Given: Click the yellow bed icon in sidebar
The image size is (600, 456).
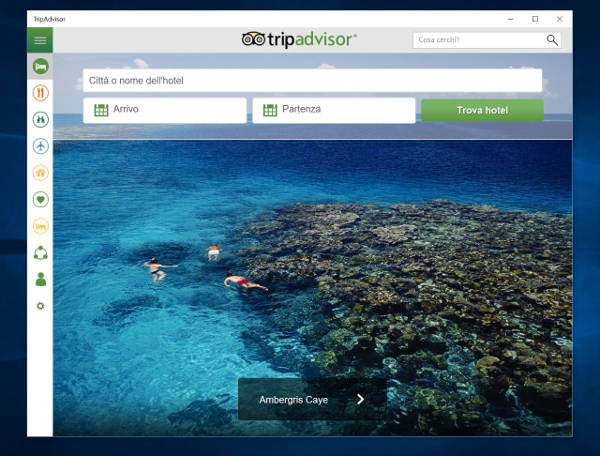Looking at the screenshot, I should (x=40, y=226).
